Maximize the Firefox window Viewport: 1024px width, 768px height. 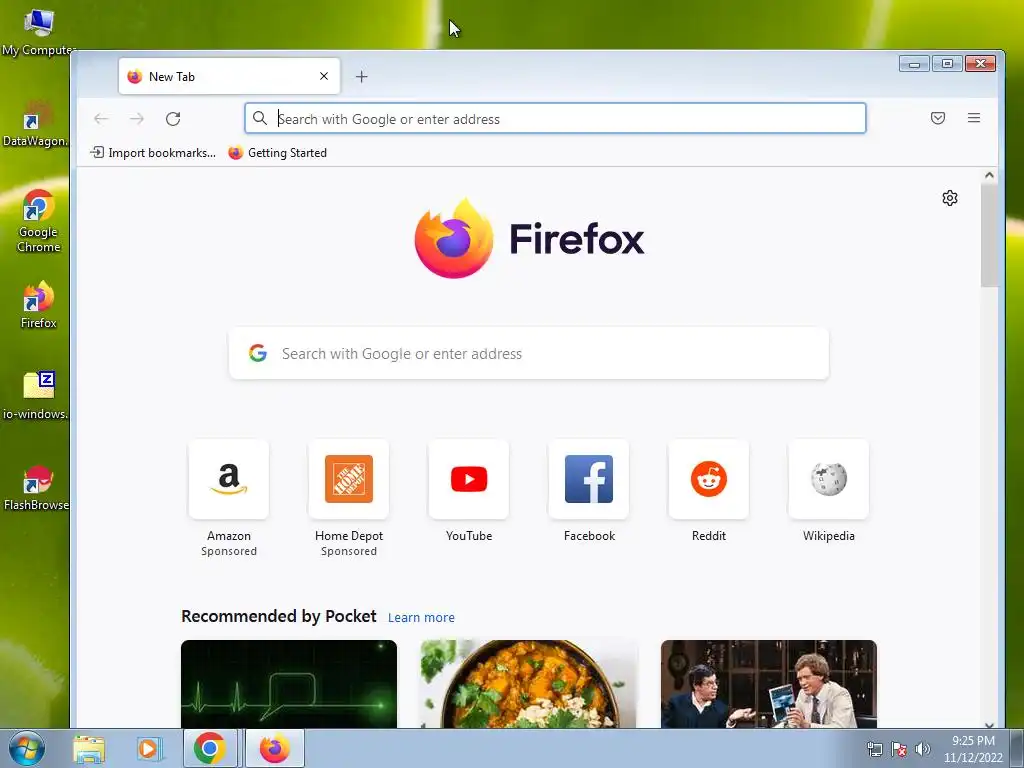(947, 63)
